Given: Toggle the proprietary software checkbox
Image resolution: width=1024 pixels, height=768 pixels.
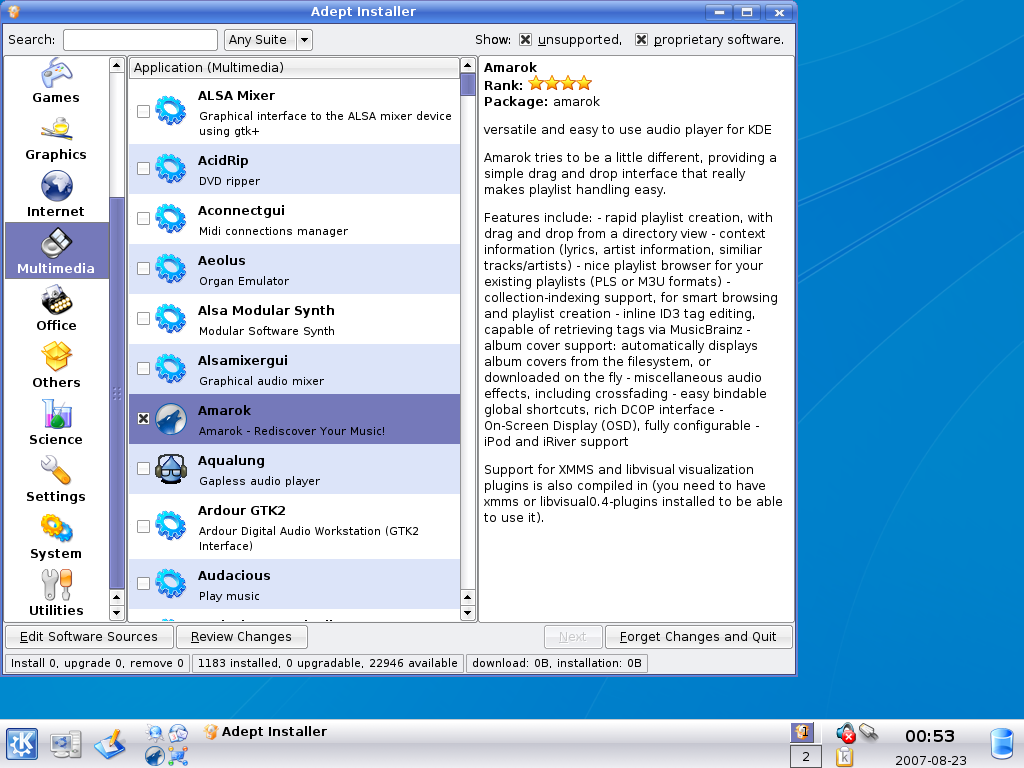Looking at the screenshot, I should coord(641,40).
